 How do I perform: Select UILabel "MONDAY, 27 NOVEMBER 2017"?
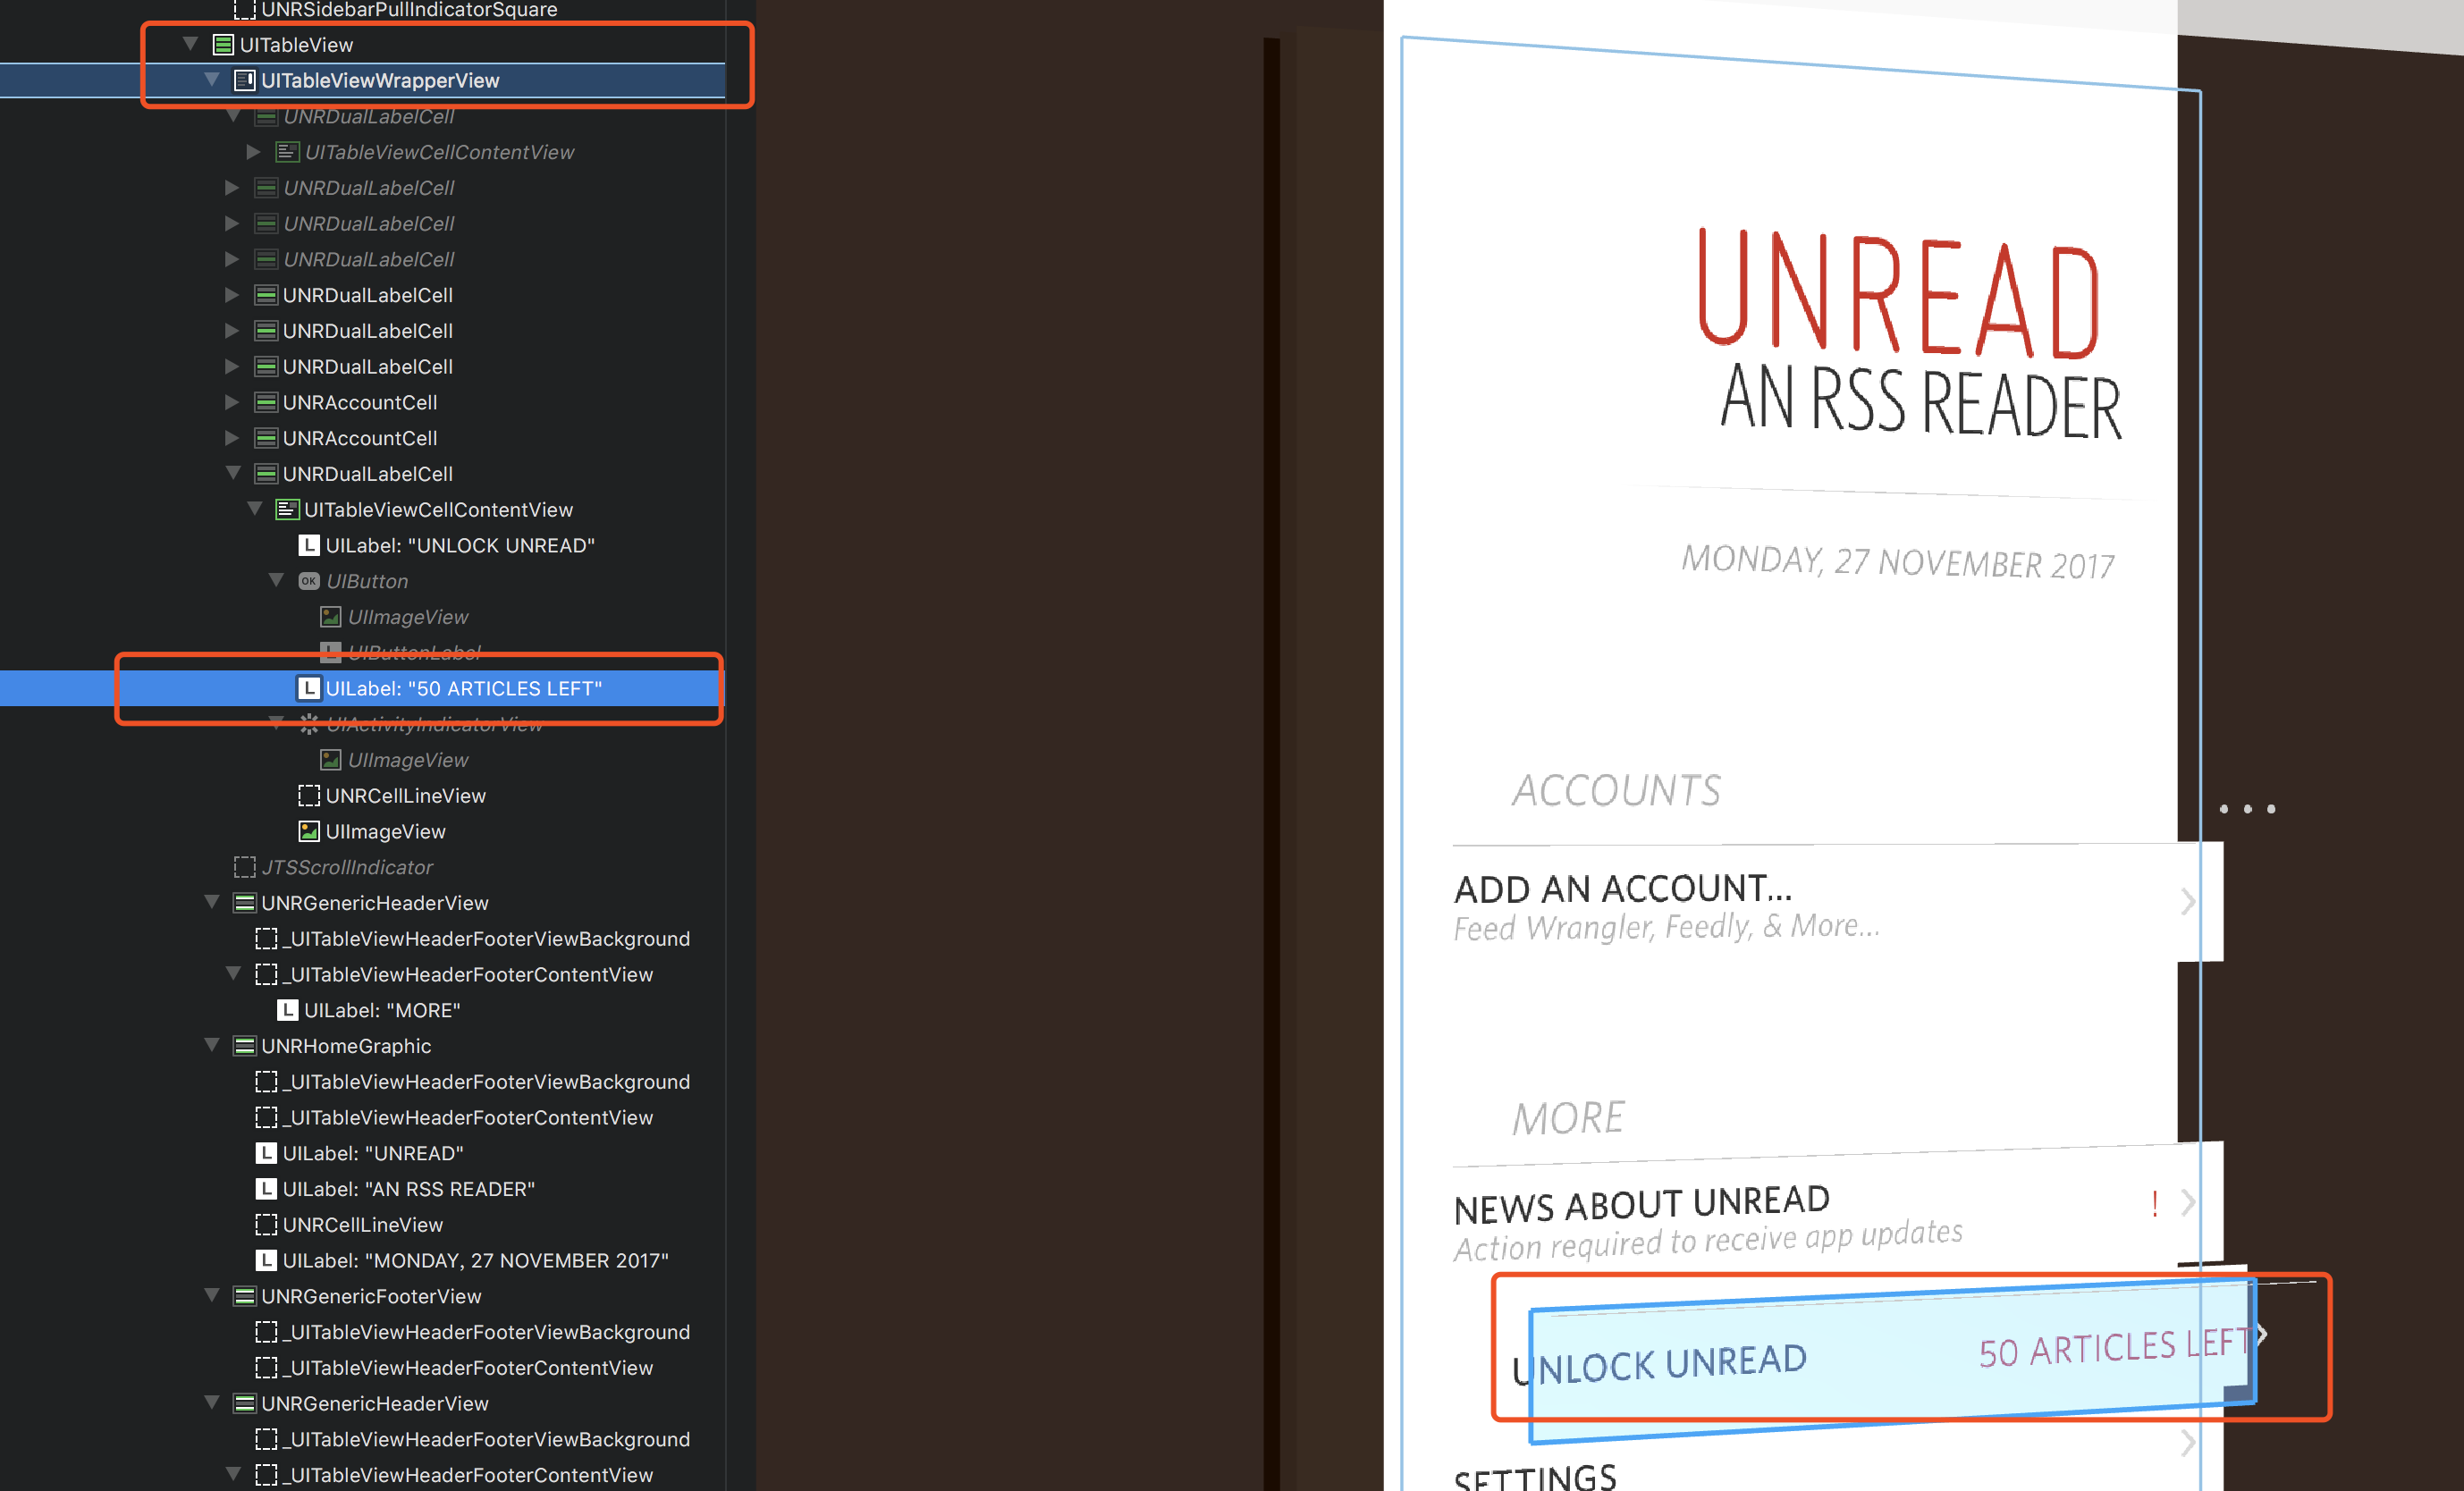click(475, 1260)
